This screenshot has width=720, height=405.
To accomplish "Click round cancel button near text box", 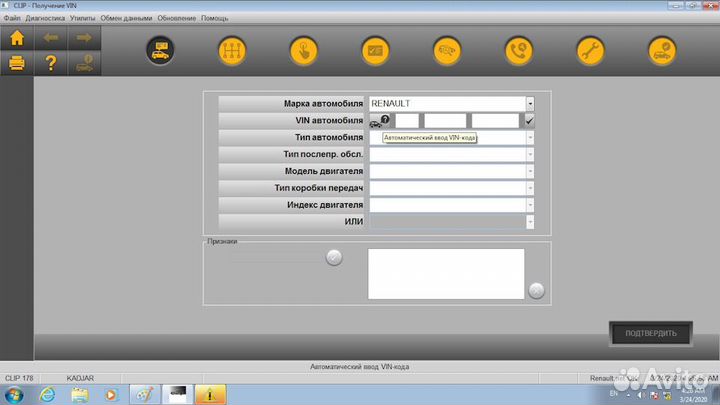I will (x=536, y=291).
